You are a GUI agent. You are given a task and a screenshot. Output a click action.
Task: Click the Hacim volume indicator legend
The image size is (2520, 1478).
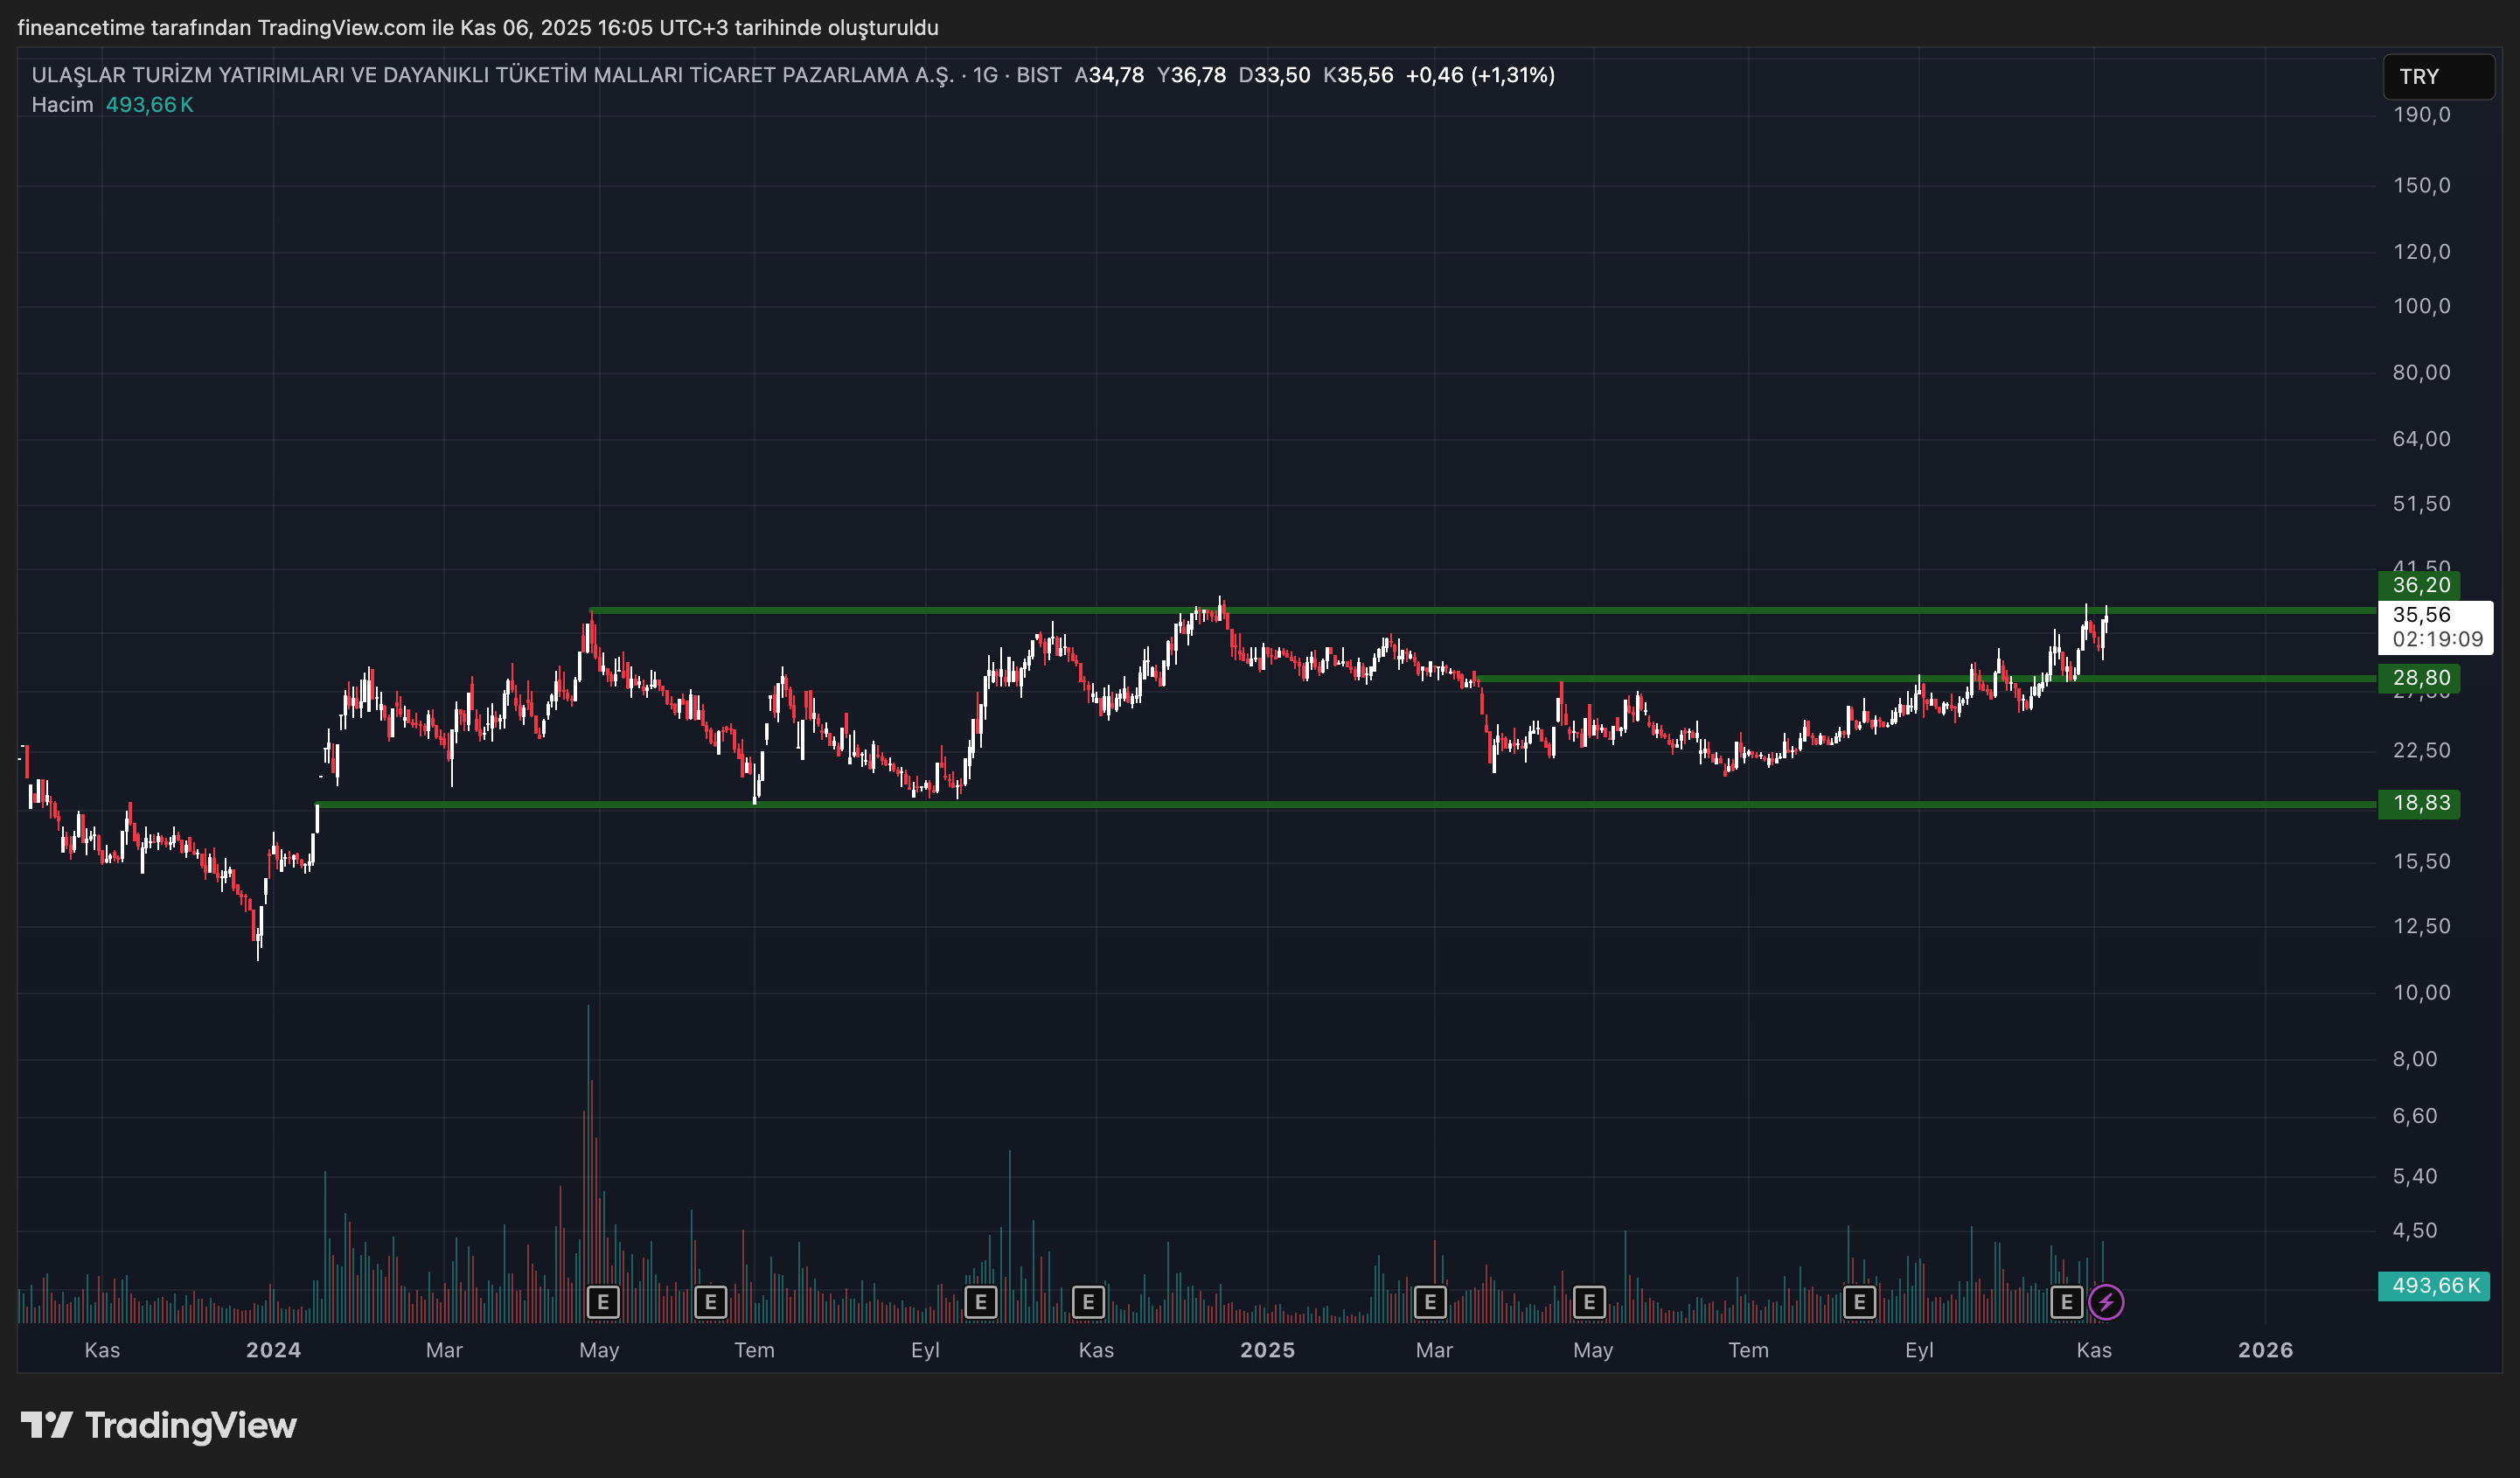point(62,105)
